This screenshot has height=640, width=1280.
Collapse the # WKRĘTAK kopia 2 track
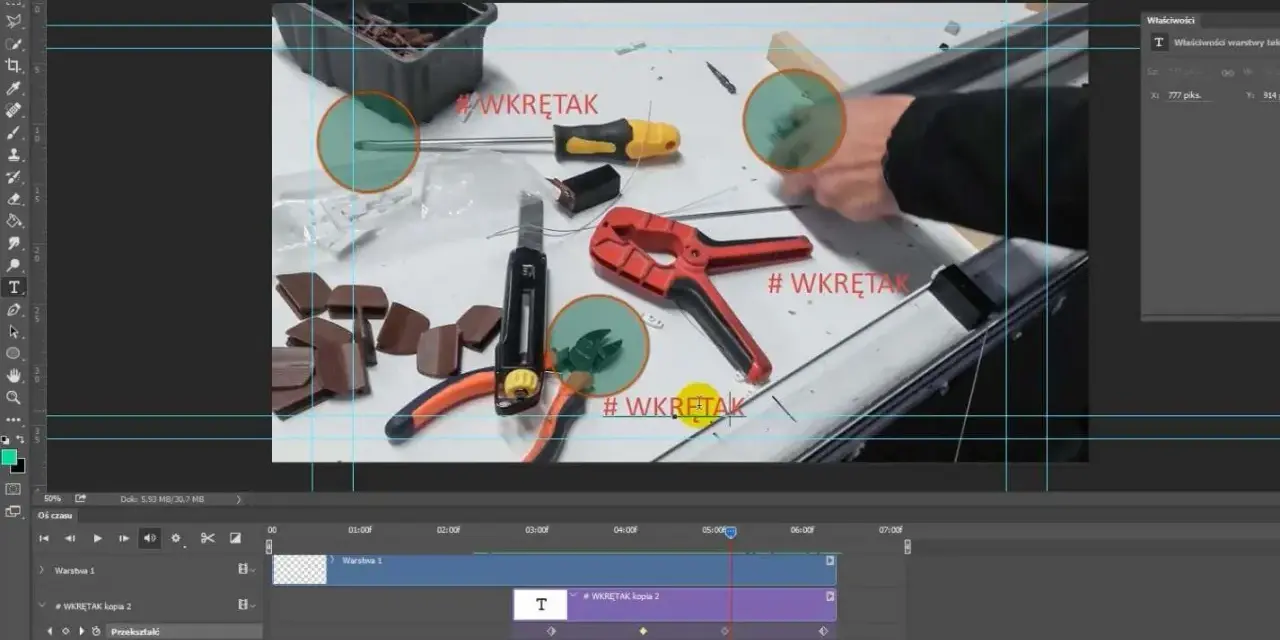click(x=41, y=606)
